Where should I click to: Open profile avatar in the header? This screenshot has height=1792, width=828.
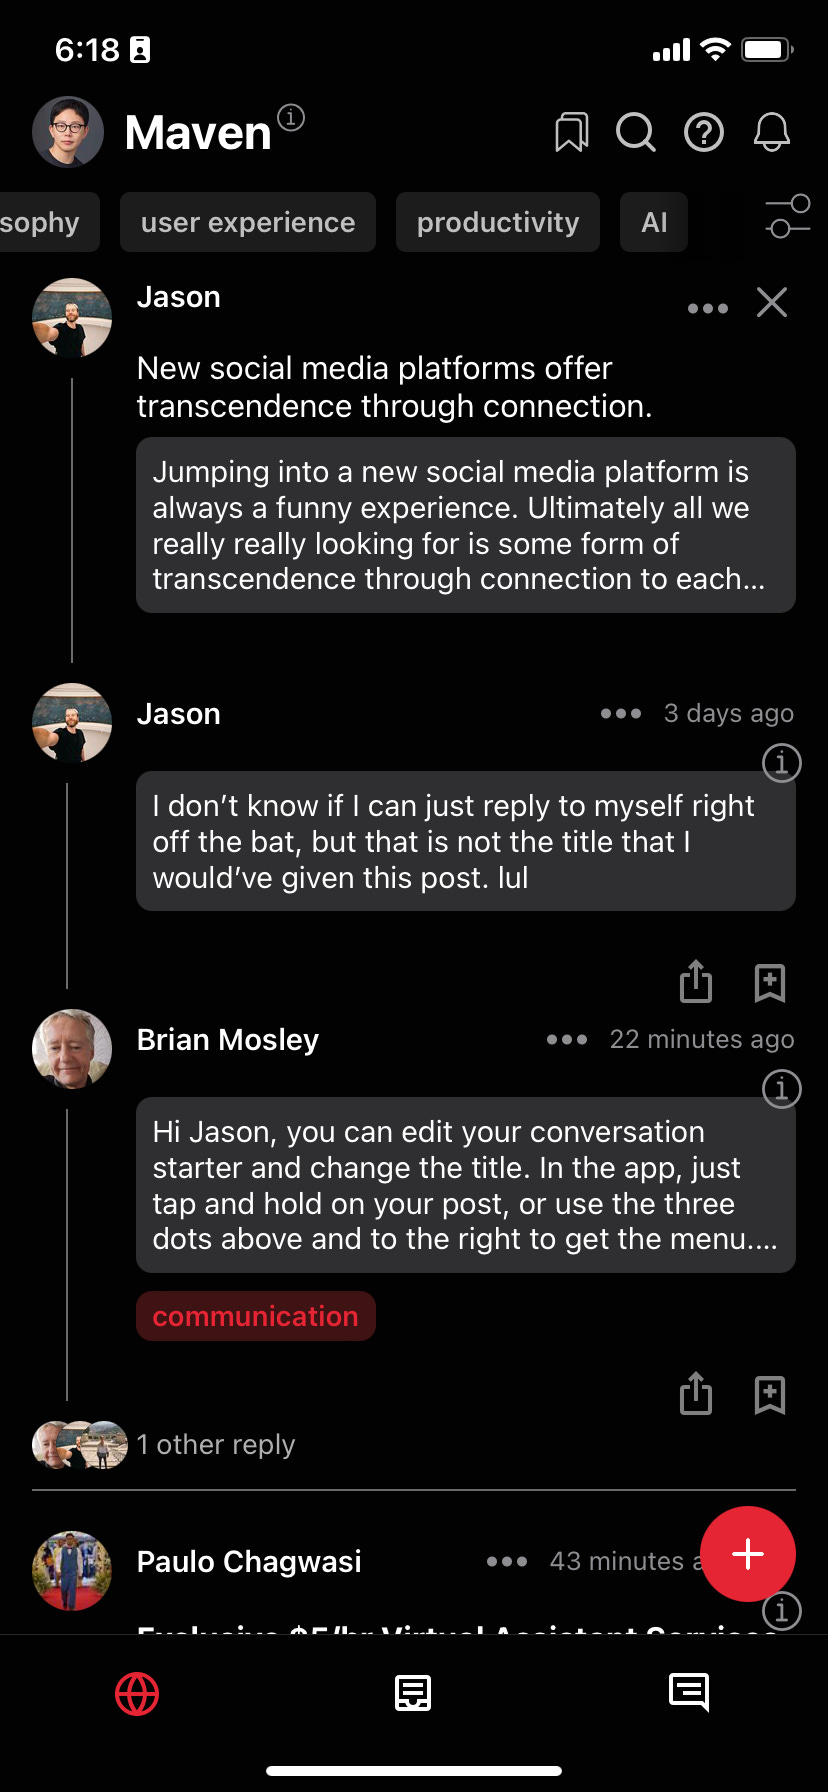pos(68,132)
